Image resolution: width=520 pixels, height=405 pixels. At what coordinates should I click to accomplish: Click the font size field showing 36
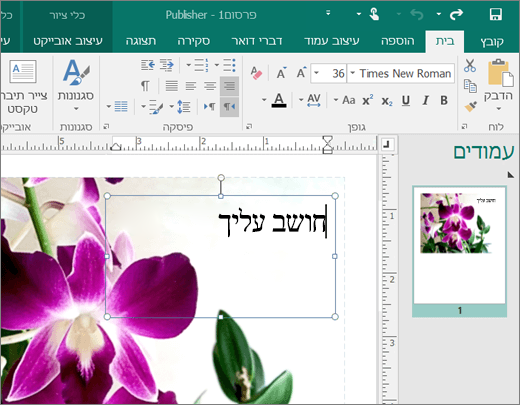coord(333,73)
